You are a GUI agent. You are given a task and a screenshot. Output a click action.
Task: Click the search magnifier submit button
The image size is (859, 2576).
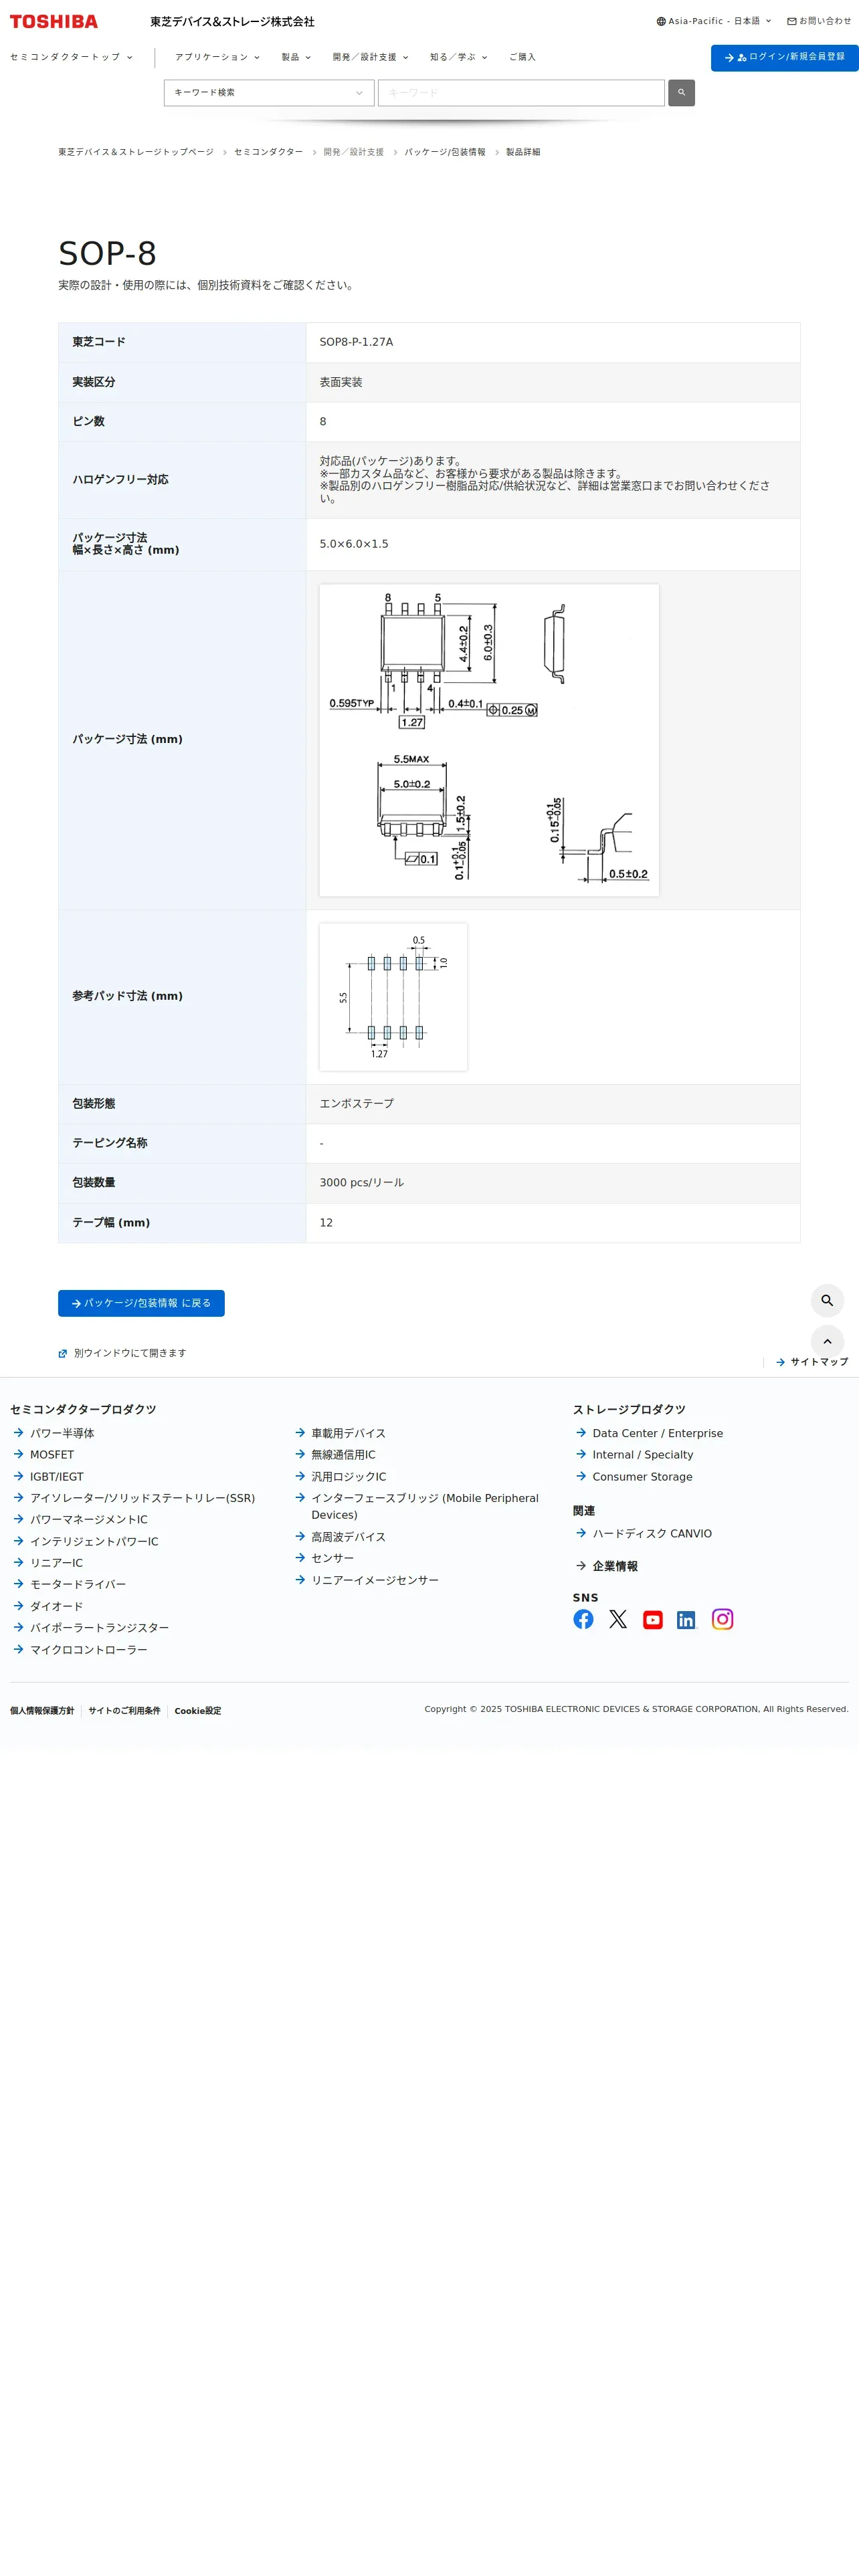681,93
